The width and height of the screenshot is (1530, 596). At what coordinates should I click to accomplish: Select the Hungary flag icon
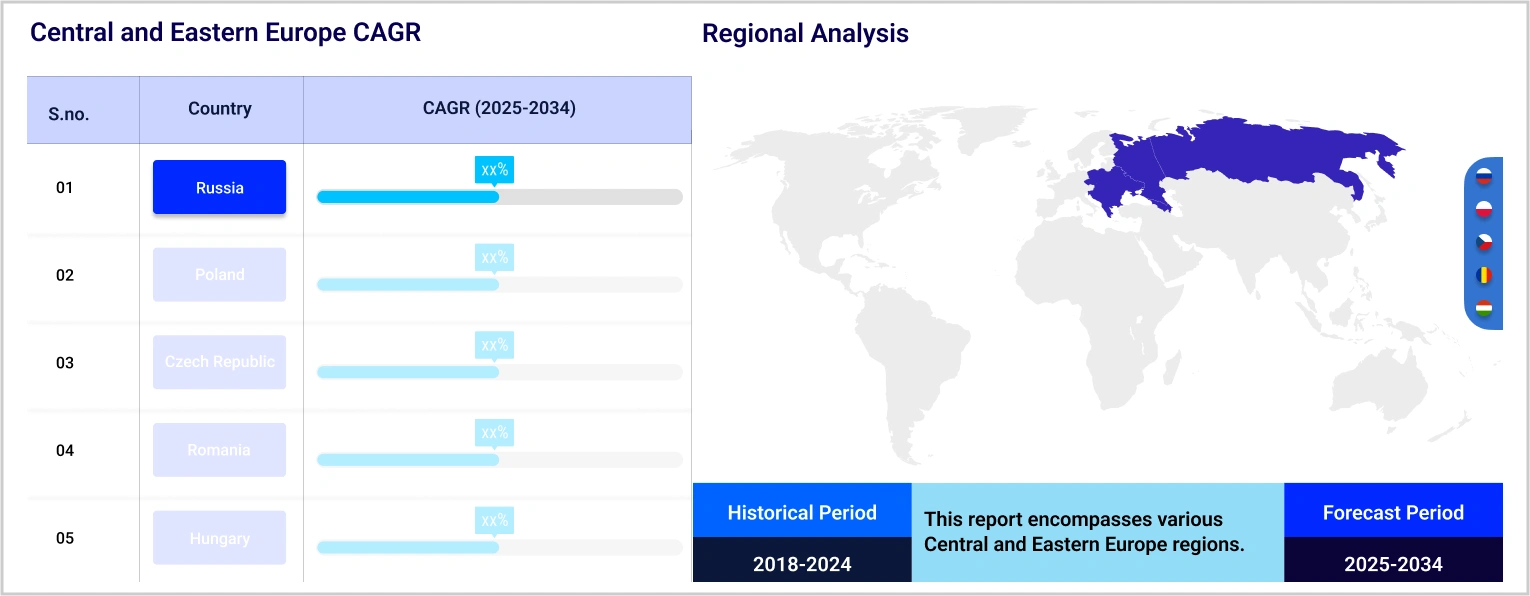point(1484,307)
